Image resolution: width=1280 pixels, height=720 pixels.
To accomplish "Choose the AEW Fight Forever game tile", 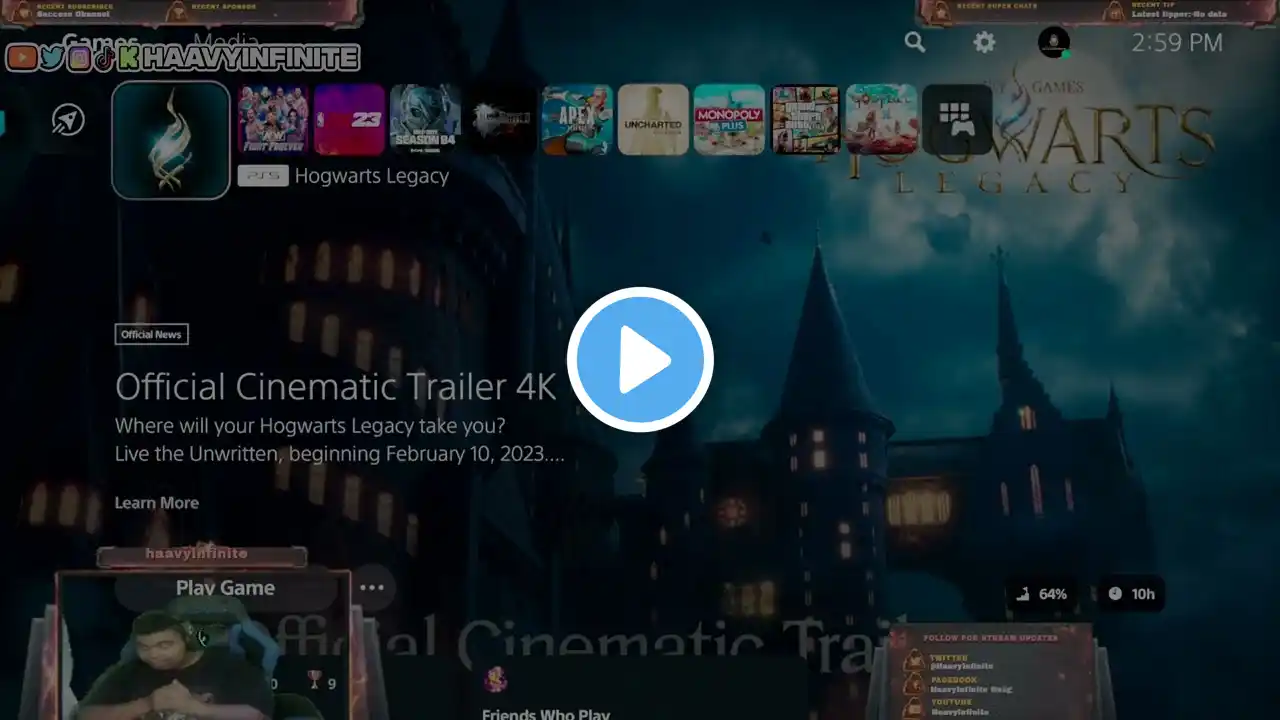I will point(274,120).
